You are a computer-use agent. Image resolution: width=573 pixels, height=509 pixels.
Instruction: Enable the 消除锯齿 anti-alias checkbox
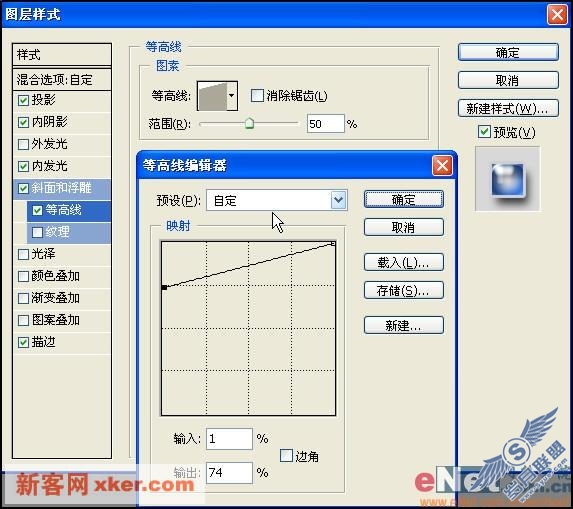point(257,96)
